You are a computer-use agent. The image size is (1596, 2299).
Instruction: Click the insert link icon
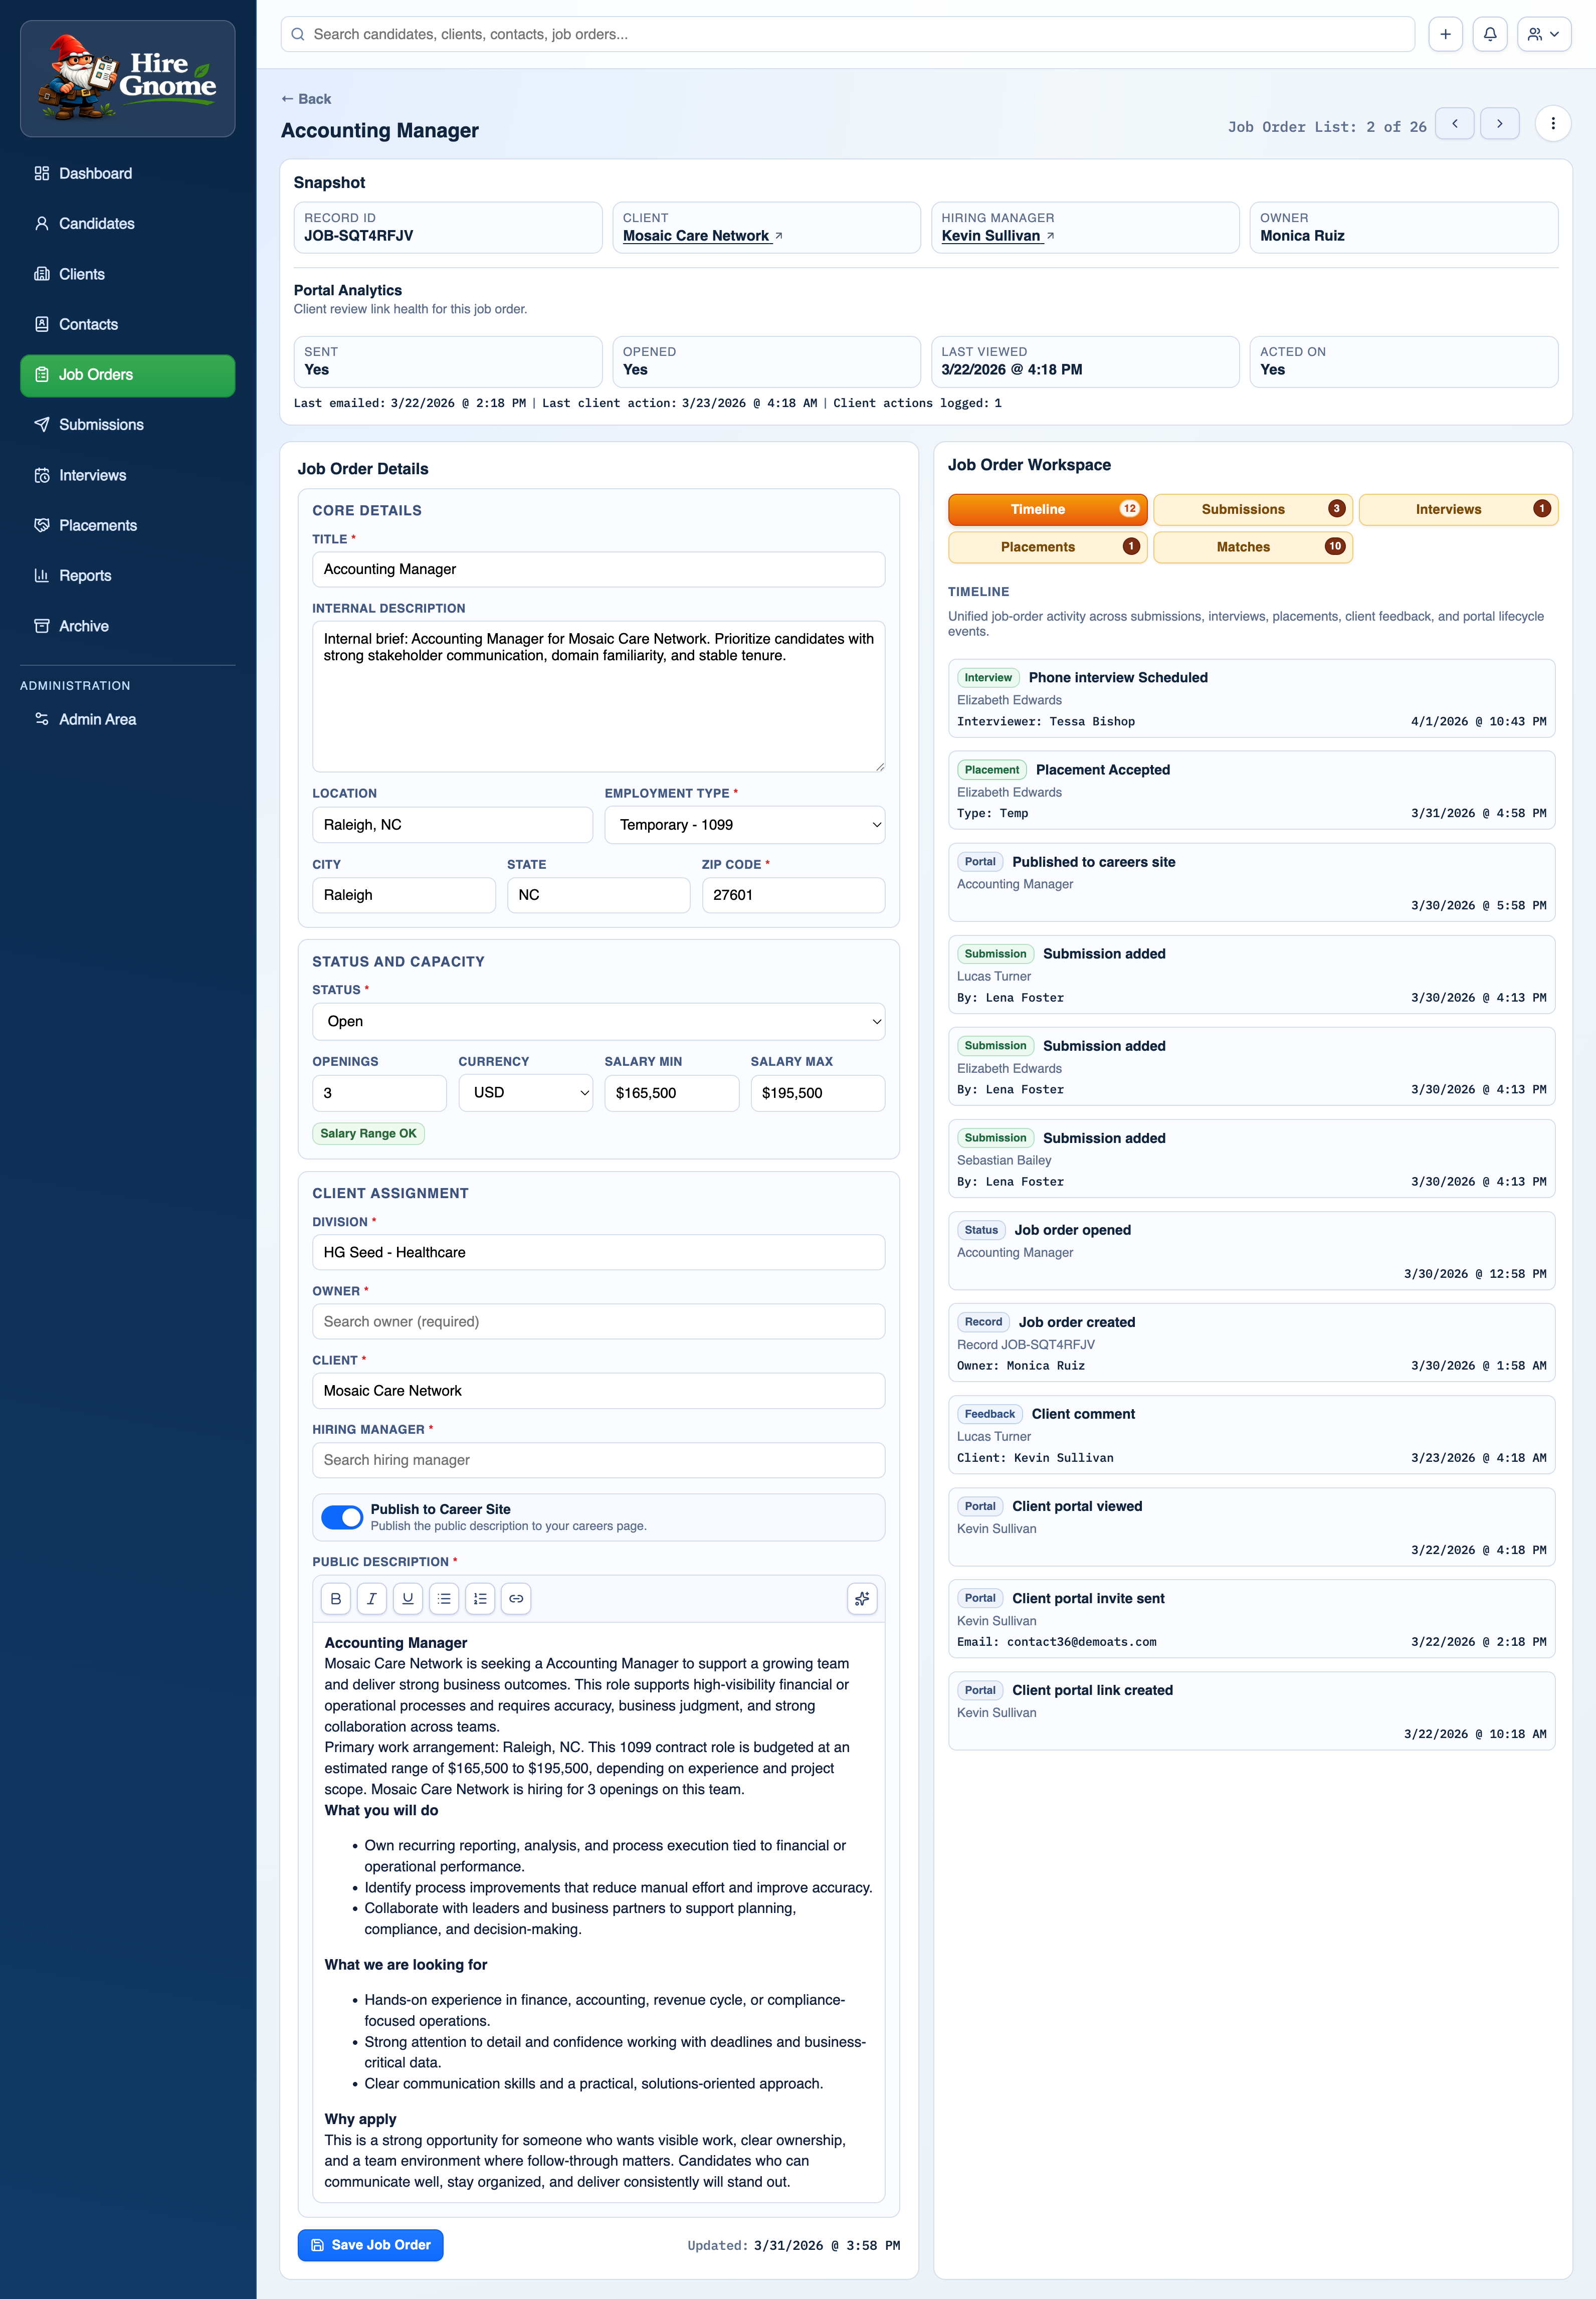tap(516, 1598)
